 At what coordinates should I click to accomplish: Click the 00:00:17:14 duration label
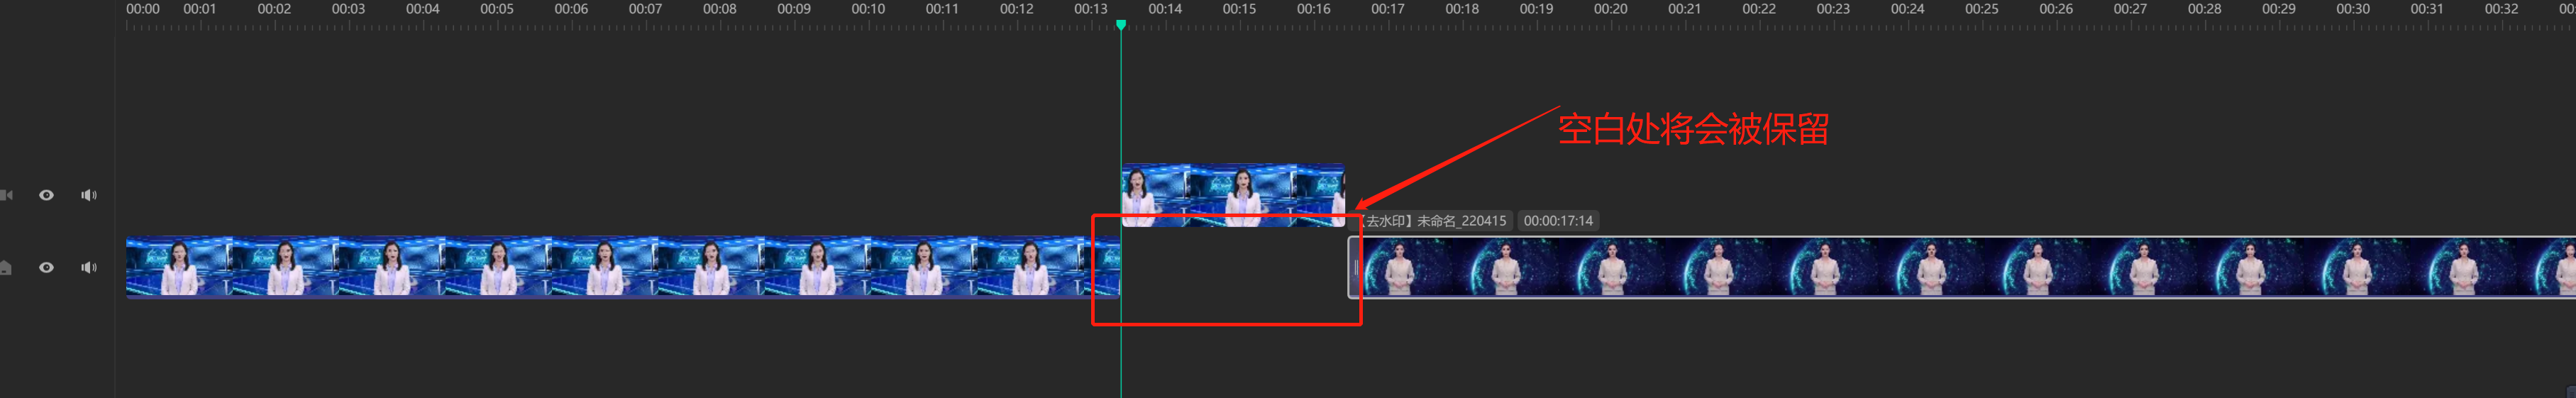pyautogui.click(x=1557, y=221)
